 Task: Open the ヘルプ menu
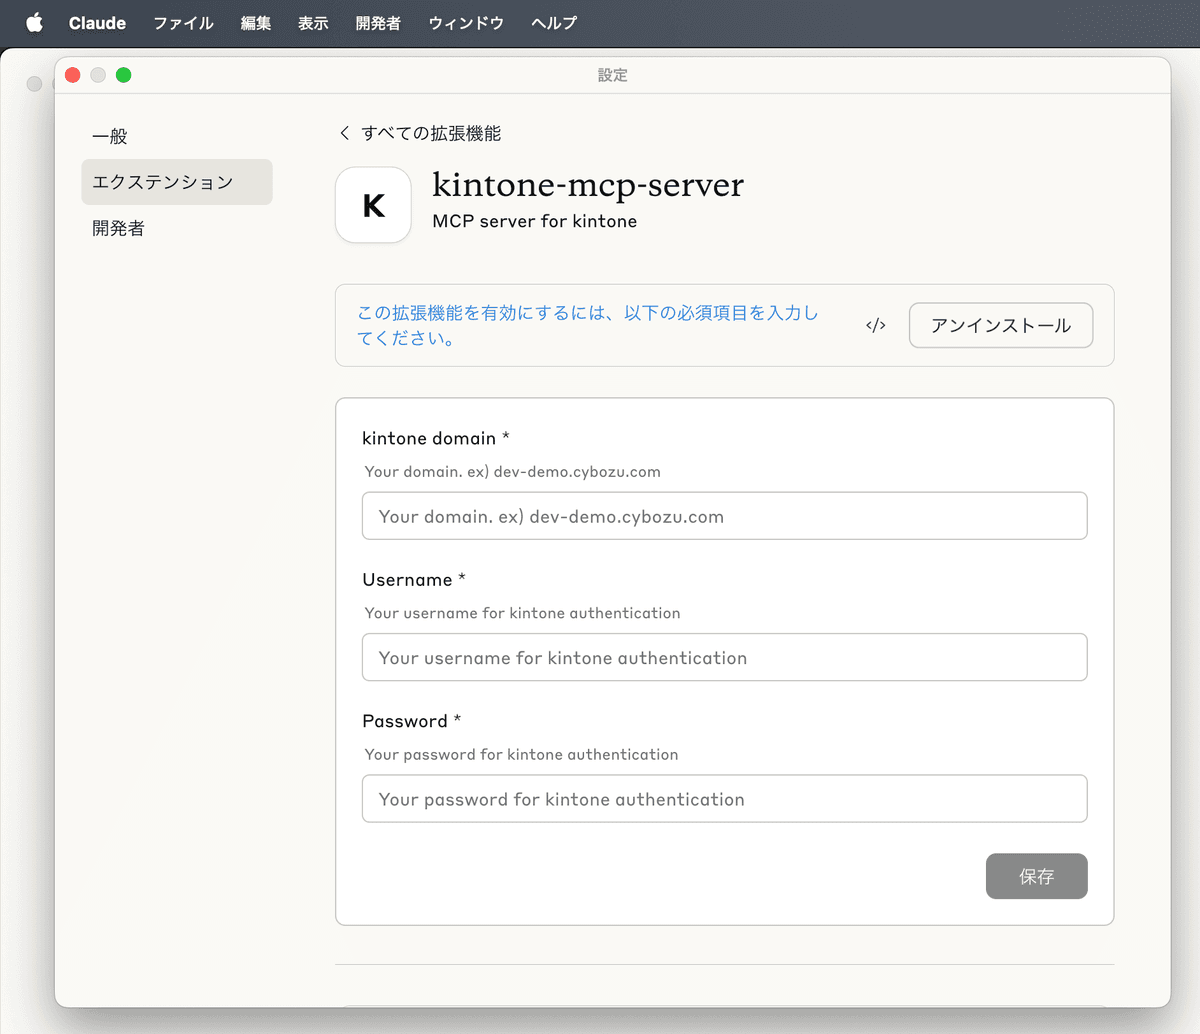click(554, 22)
